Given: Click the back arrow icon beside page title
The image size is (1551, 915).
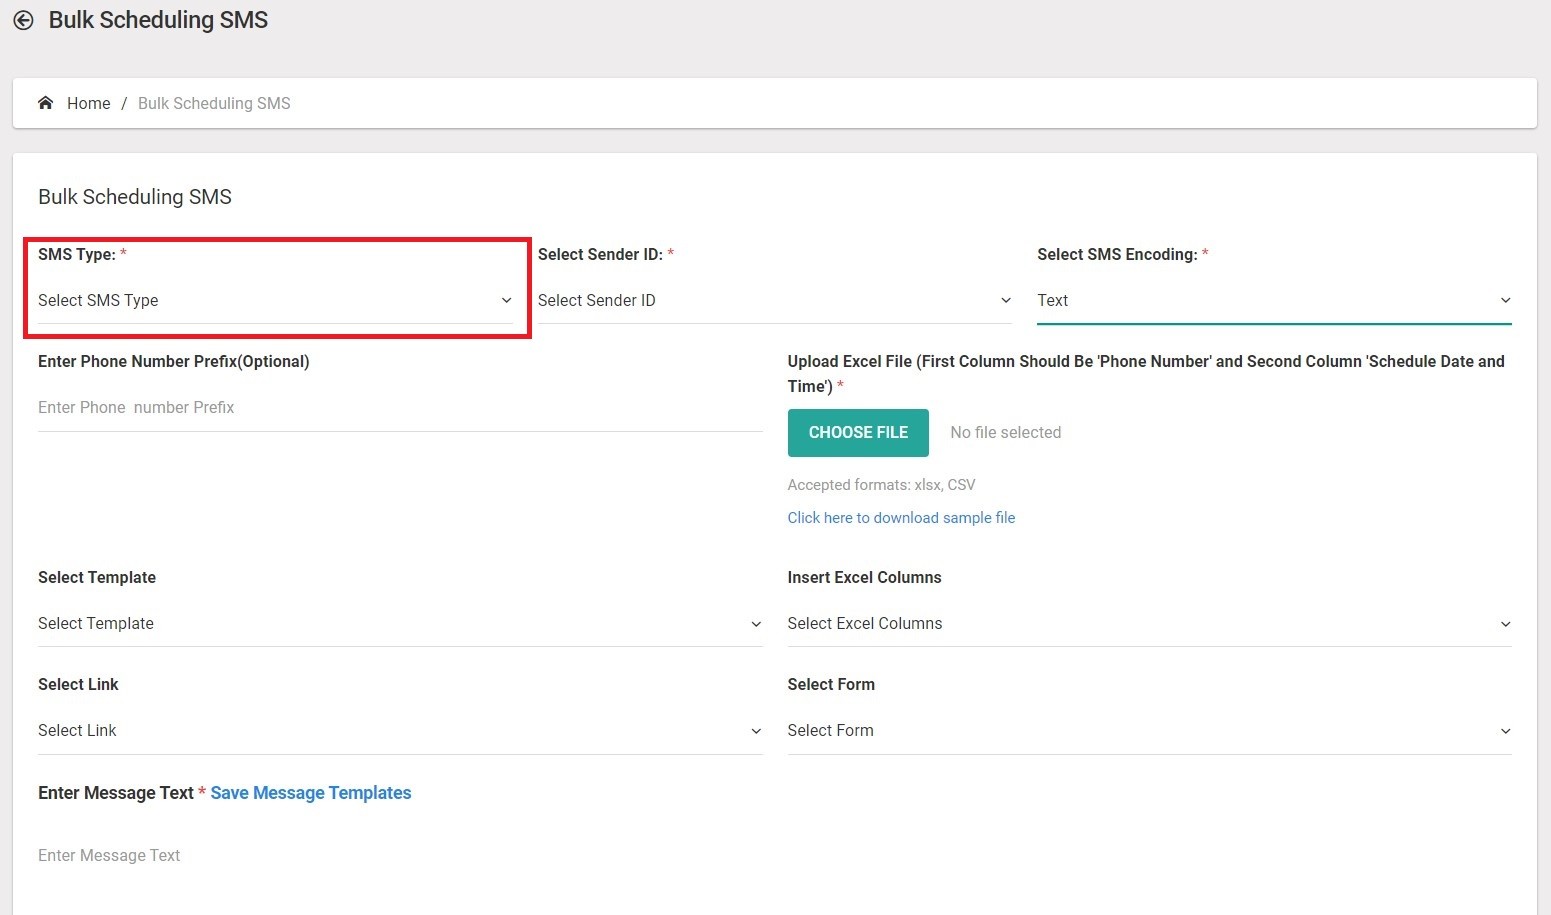Looking at the screenshot, I should click(x=23, y=20).
